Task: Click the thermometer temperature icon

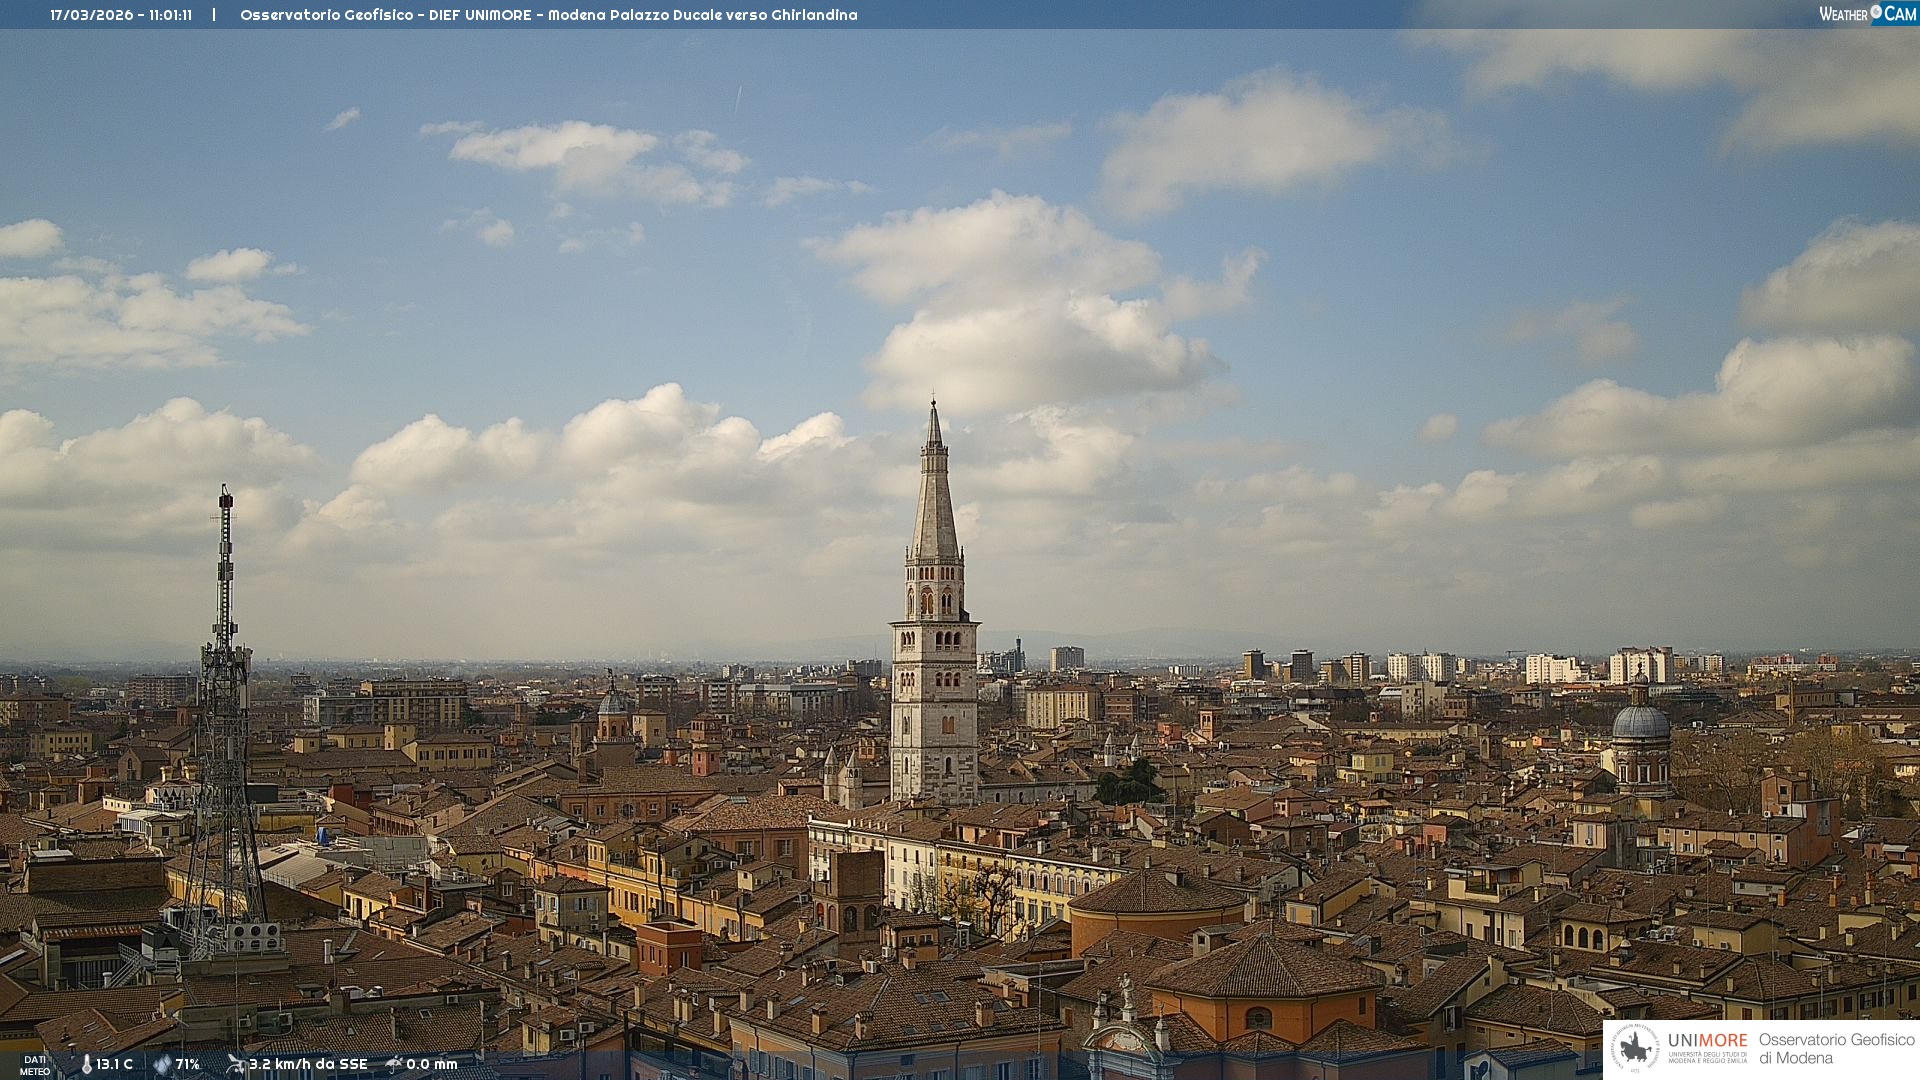Action: pyautogui.click(x=86, y=1065)
